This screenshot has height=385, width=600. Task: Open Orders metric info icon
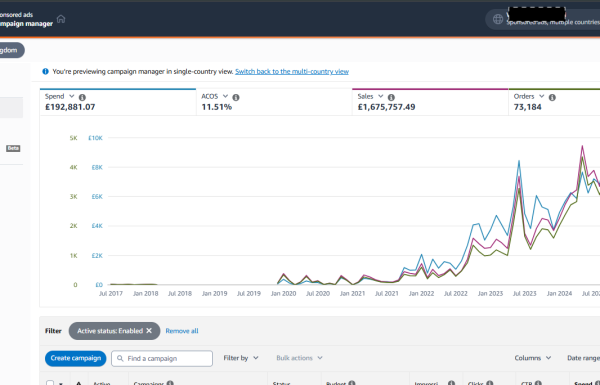click(552, 97)
